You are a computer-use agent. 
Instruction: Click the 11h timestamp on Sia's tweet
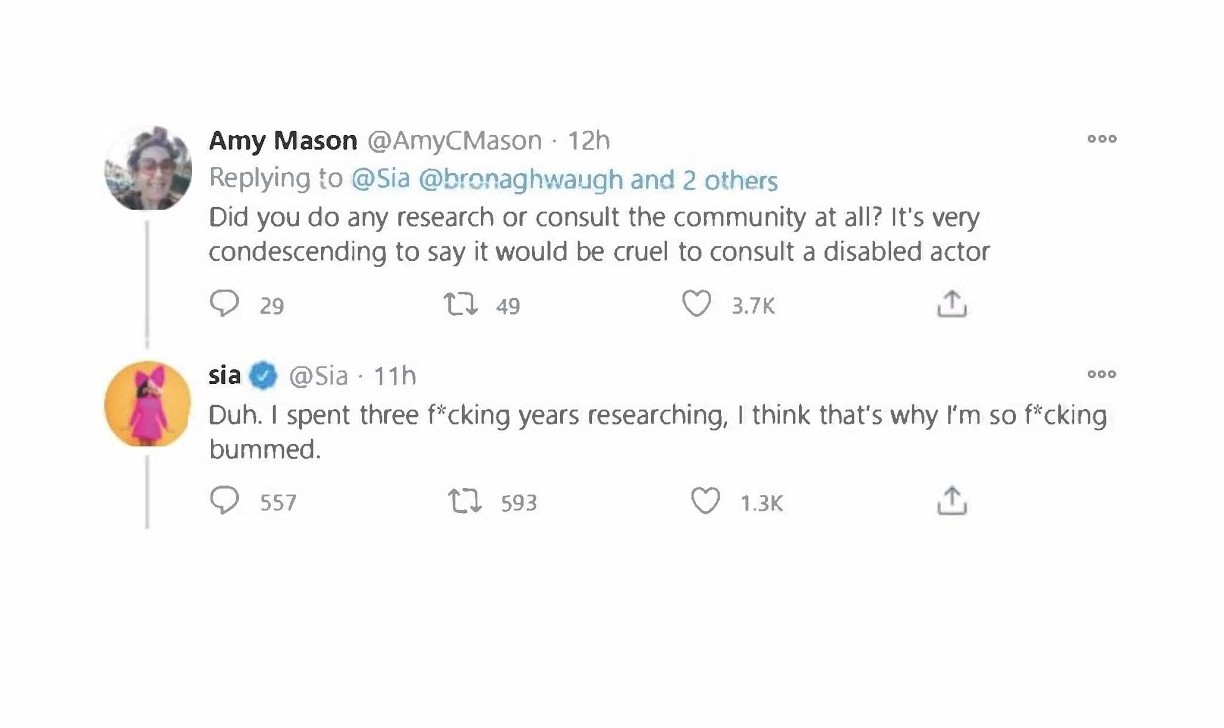tap(395, 376)
